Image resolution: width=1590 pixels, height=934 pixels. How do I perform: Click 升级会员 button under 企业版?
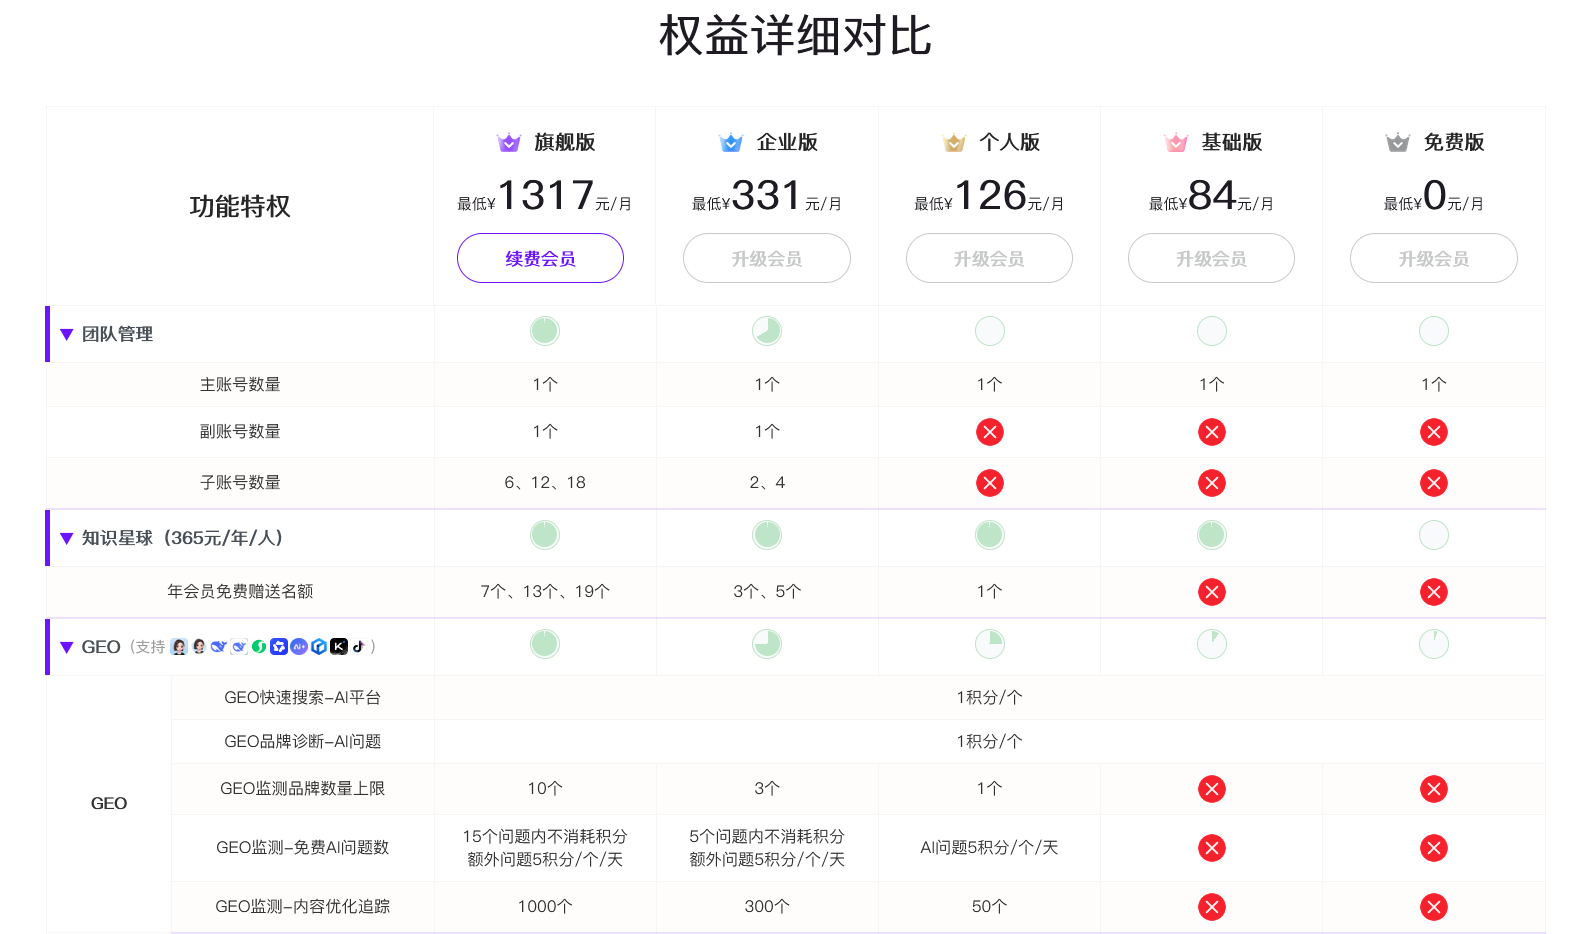(767, 258)
